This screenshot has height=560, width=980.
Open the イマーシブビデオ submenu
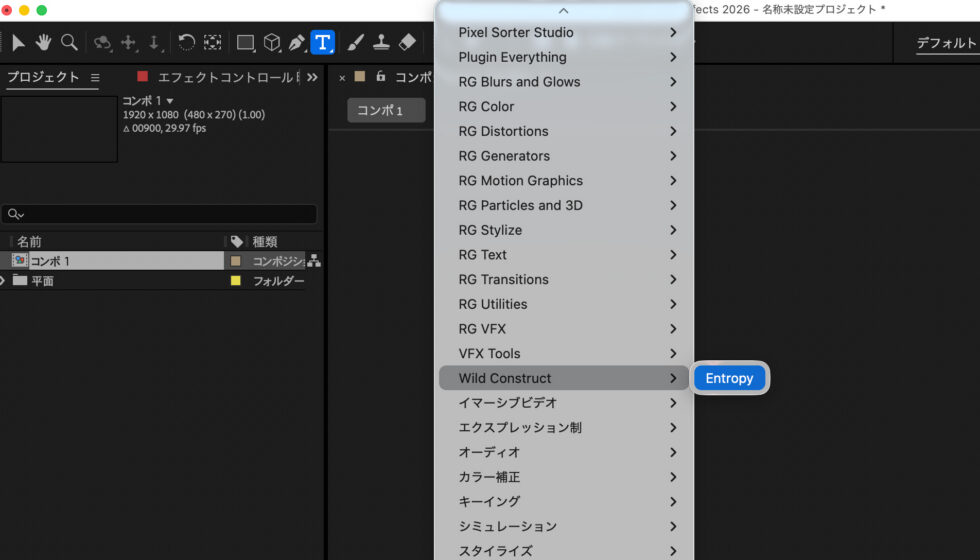[x=566, y=402]
